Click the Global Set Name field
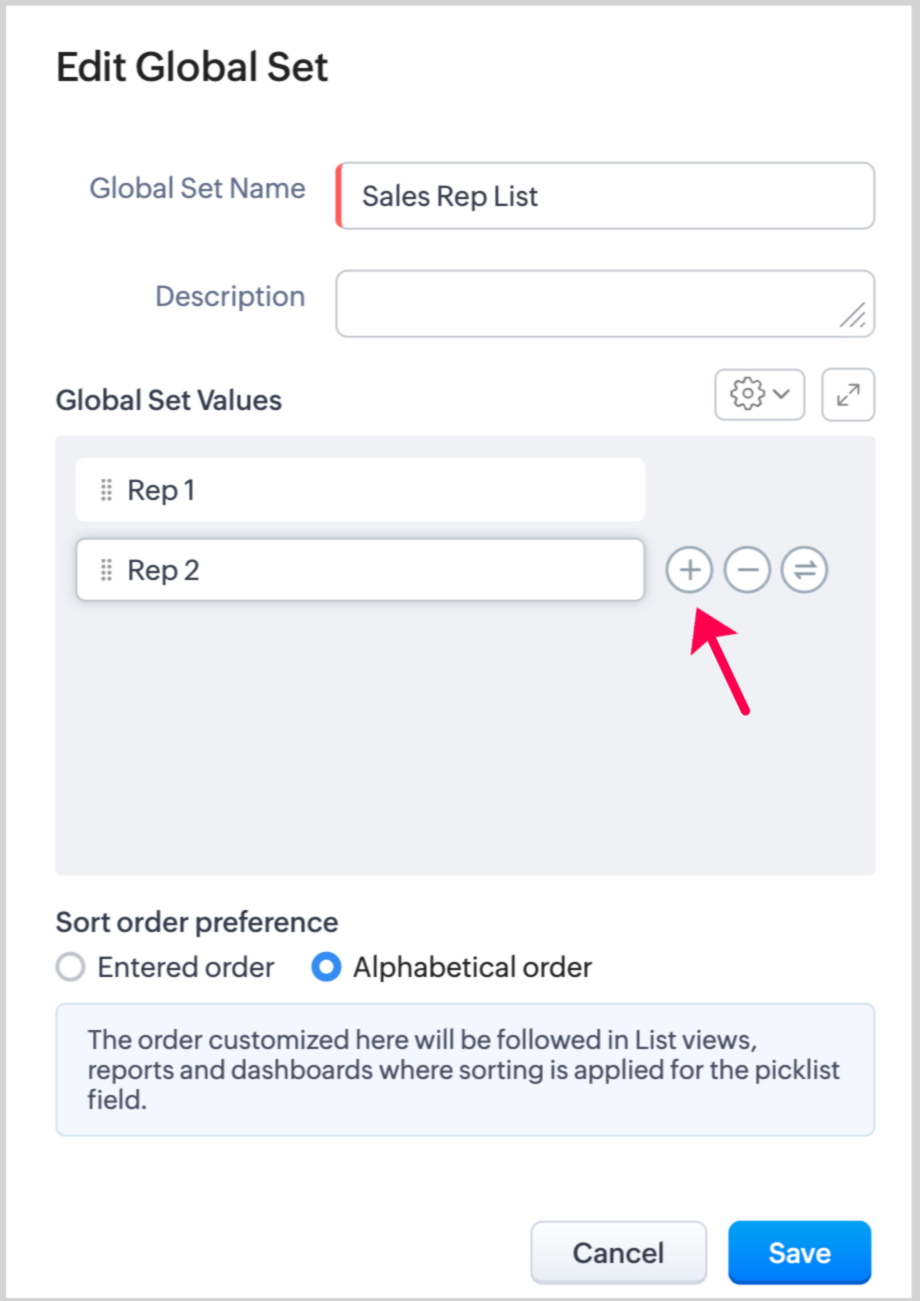 pyautogui.click(x=605, y=196)
